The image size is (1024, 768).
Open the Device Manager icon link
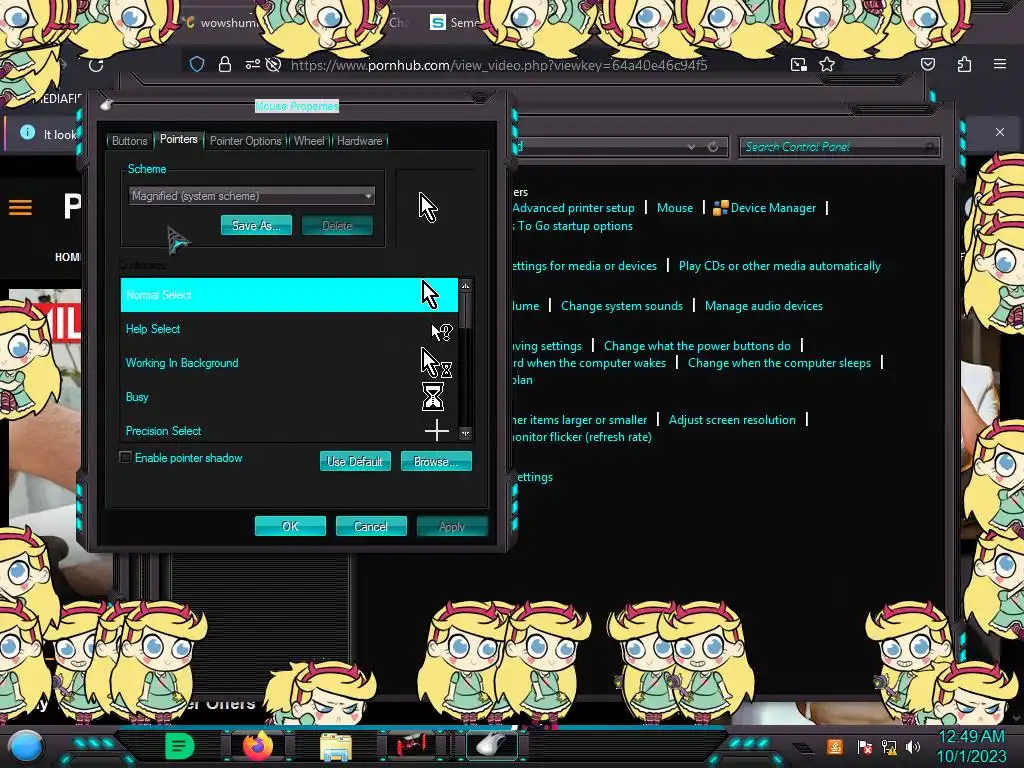tap(720, 208)
